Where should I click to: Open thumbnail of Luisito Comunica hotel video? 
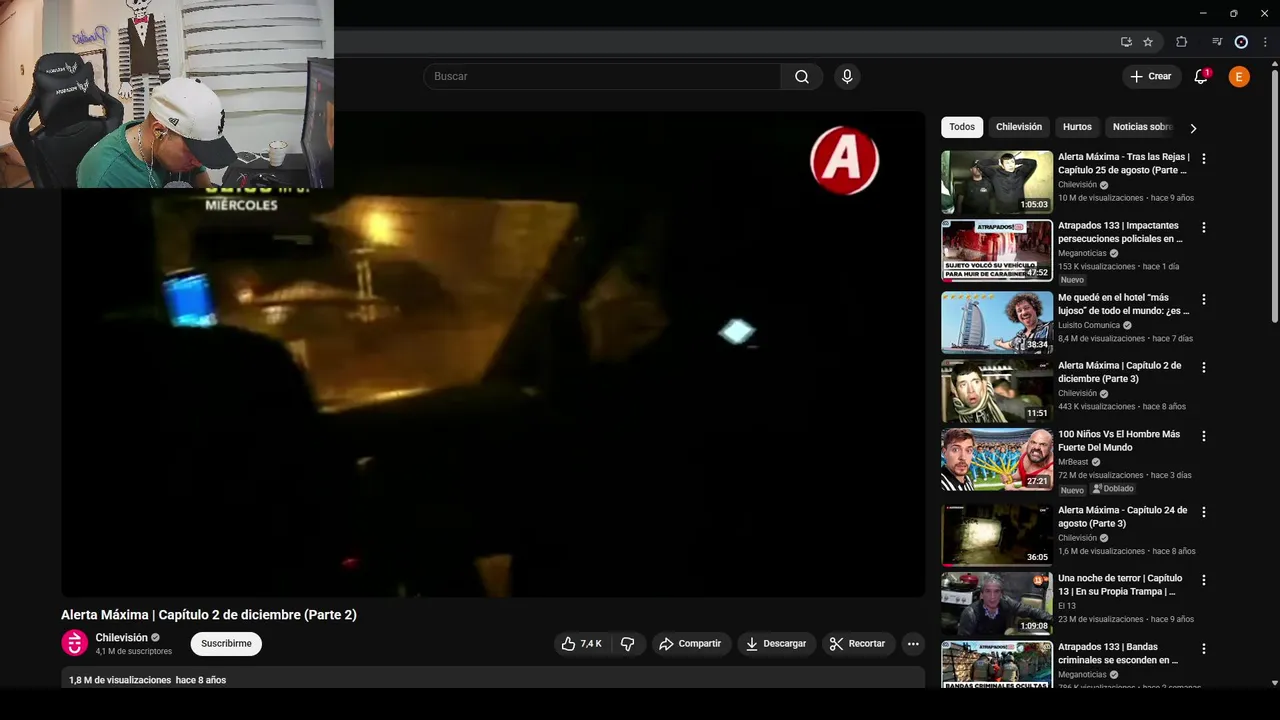click(x=996, y=322)
